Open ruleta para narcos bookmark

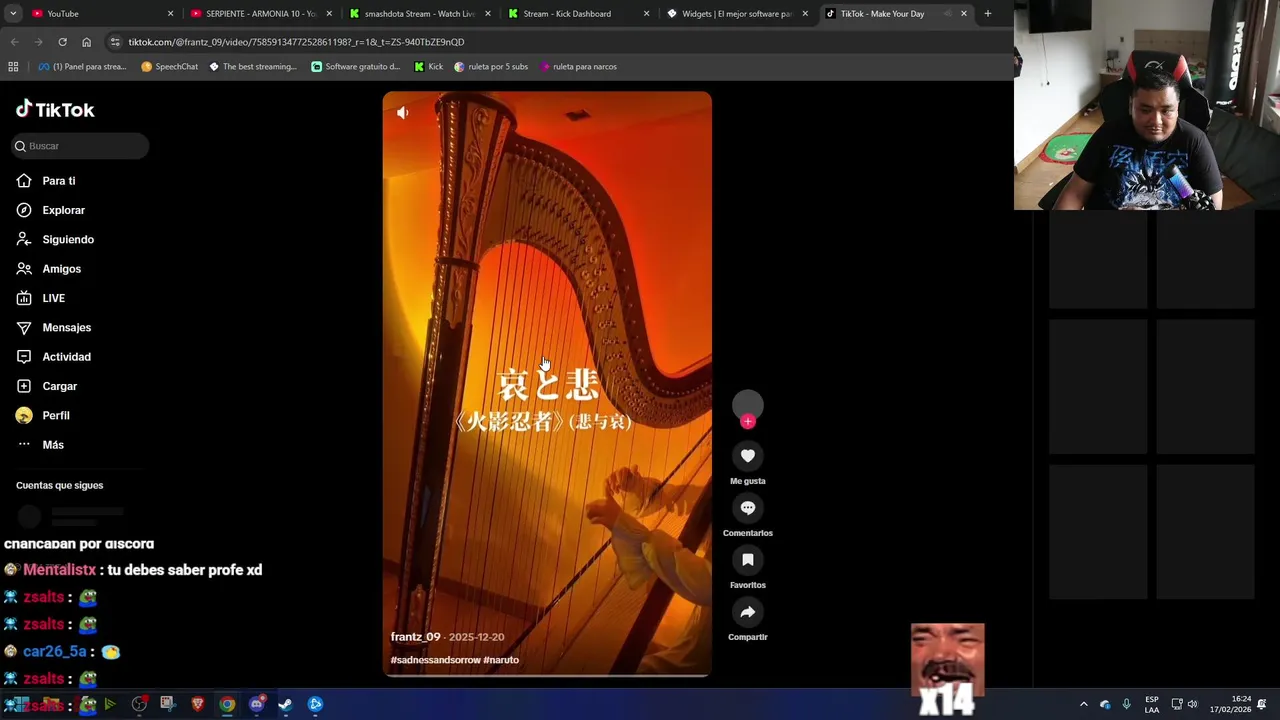point(578,67)
